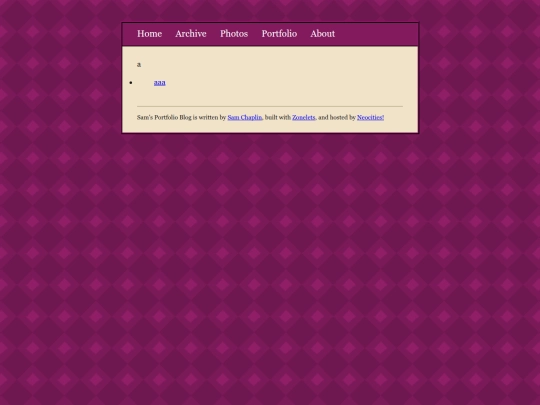This screenshot has height=405, width=540.
Task: Open the Photos section
Action: pos(234,34)
